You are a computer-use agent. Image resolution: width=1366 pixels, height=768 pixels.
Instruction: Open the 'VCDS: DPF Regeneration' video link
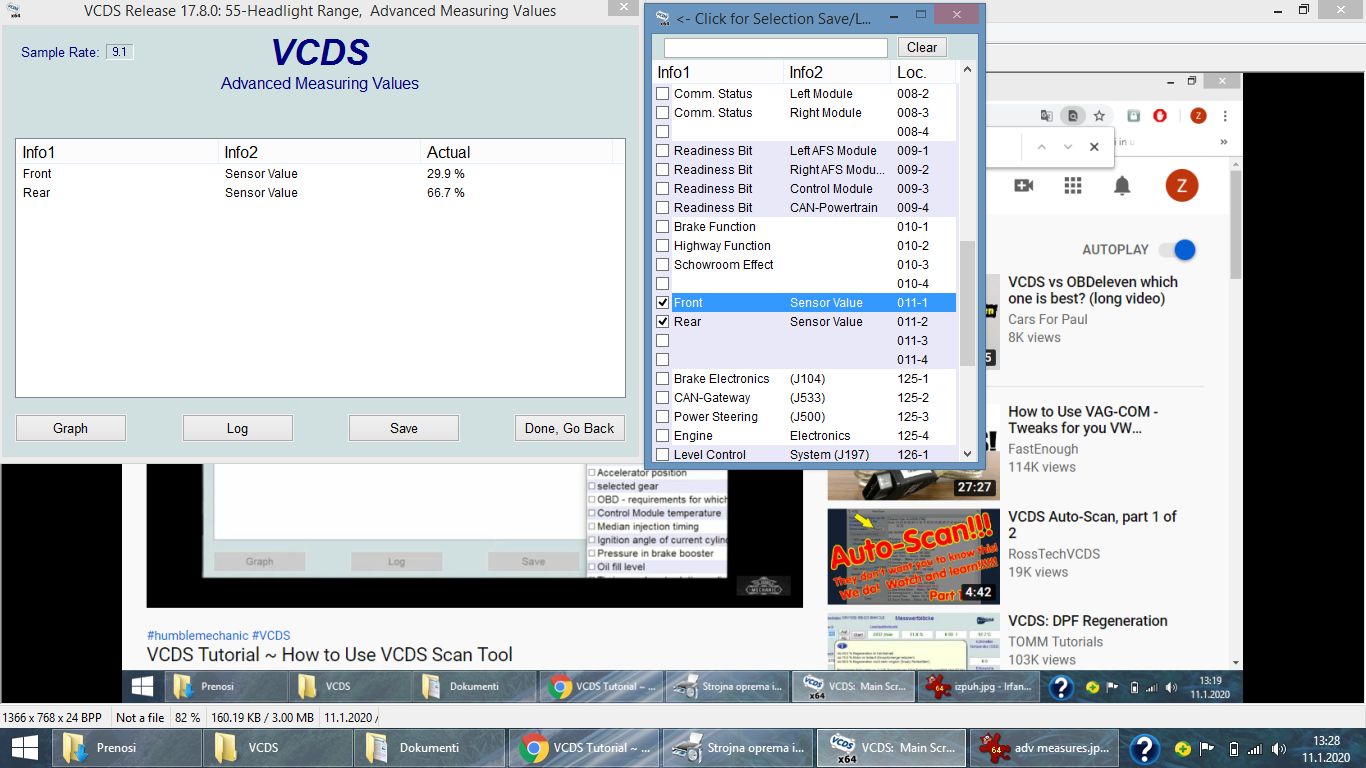(1088, 621)
